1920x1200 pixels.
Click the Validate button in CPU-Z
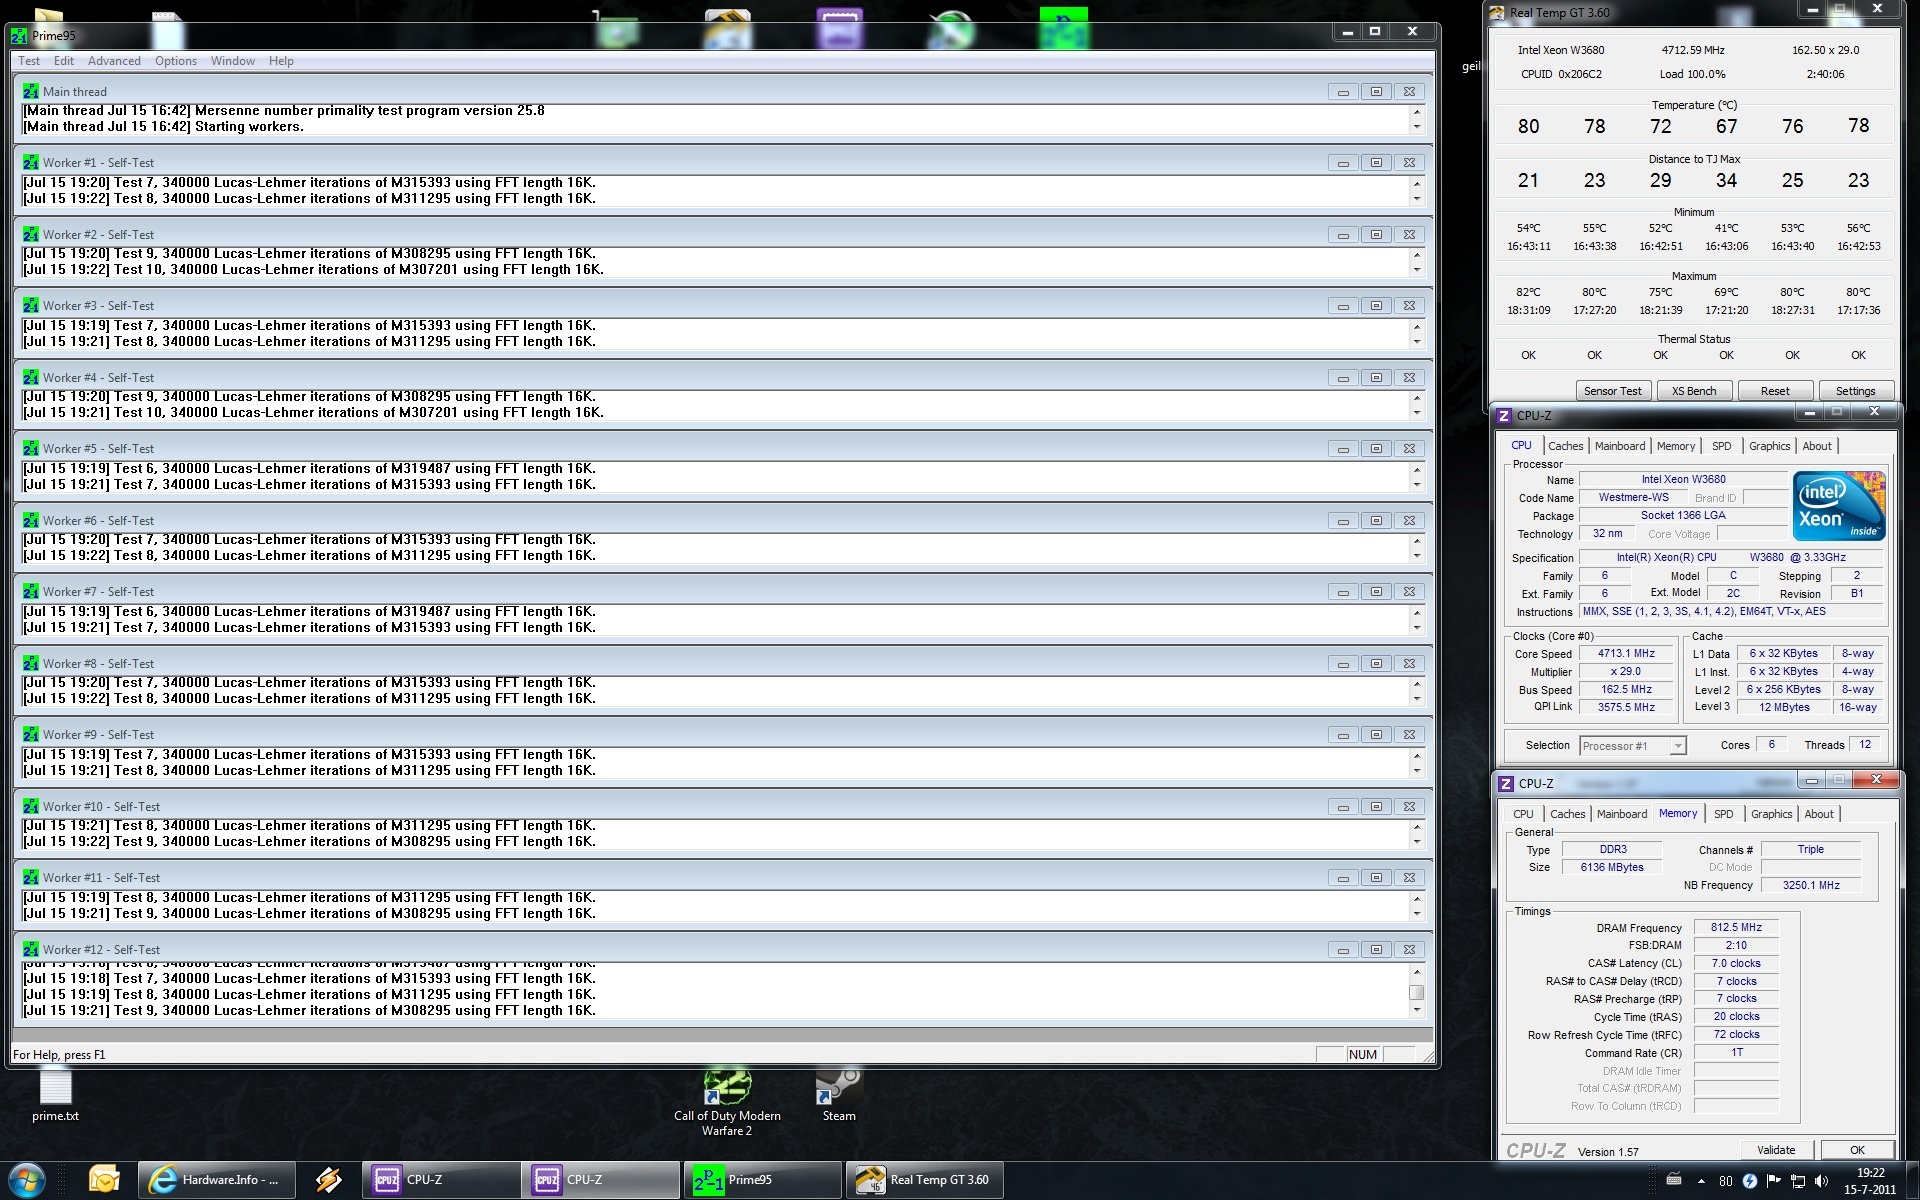coord(1776,1150)
